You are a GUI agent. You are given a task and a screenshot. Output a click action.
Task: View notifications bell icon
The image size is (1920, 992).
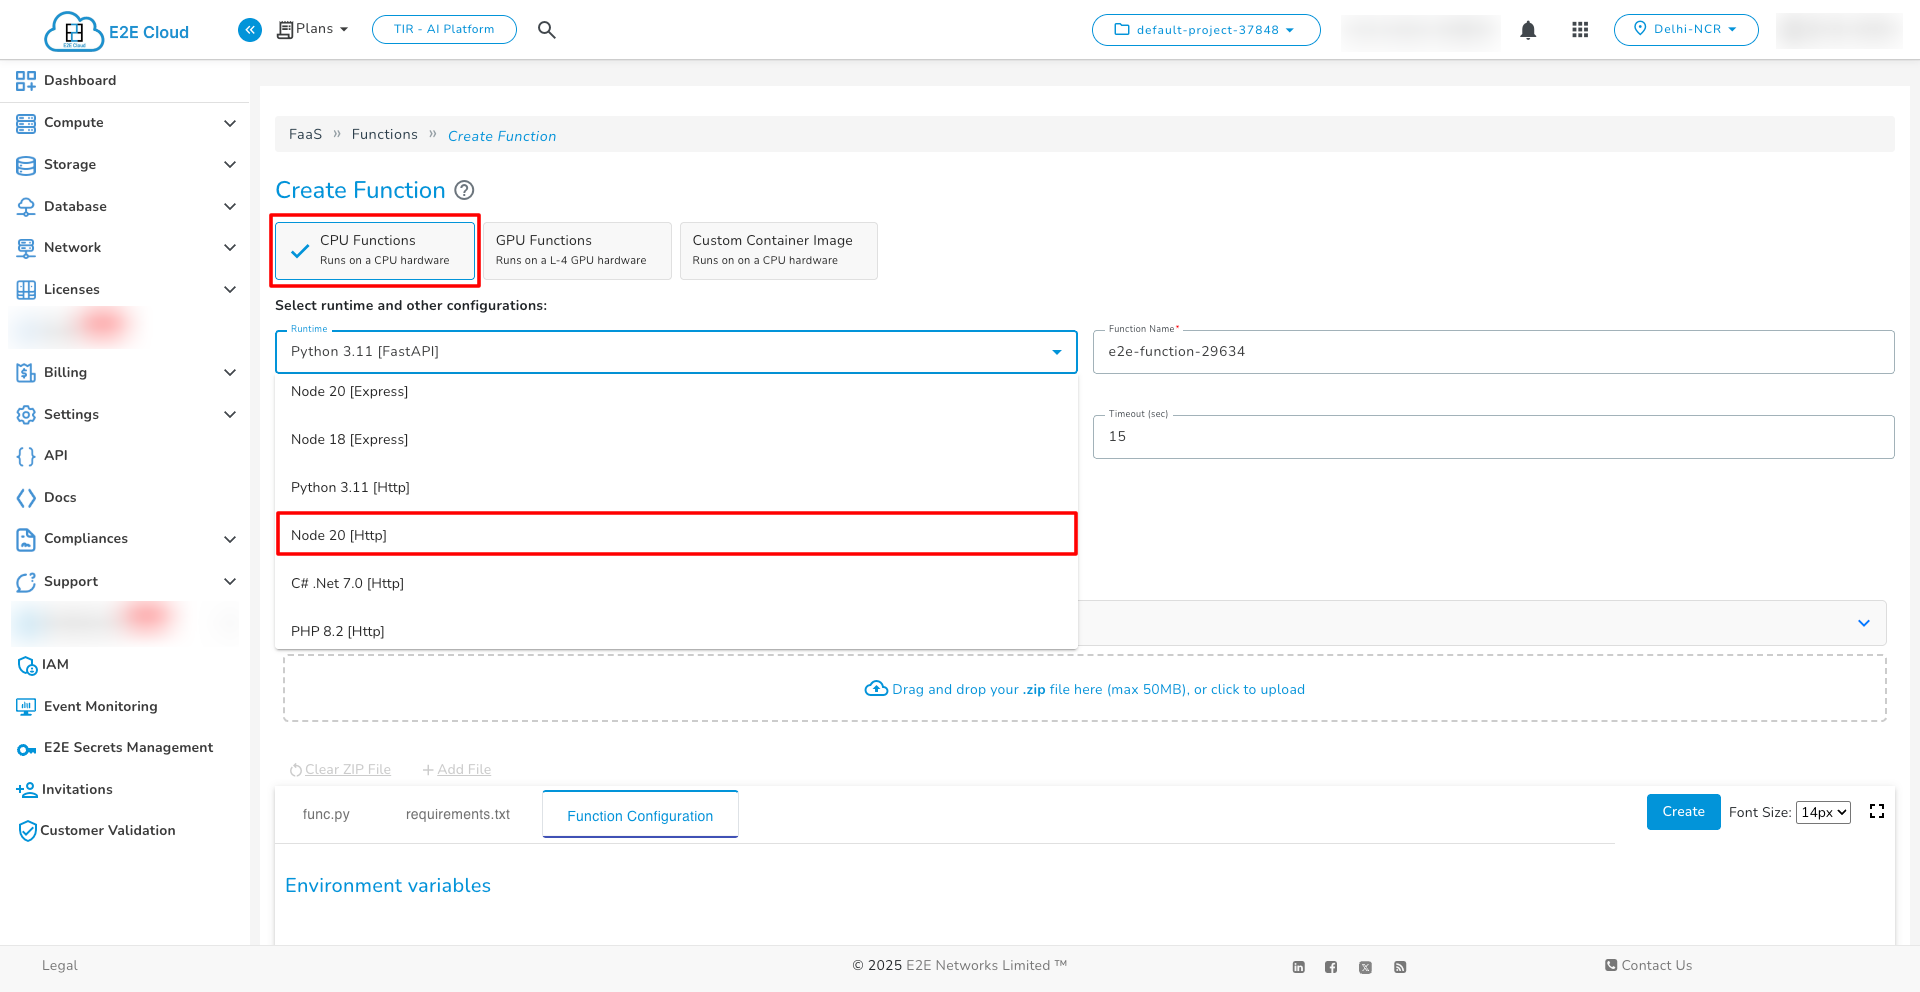pos(1528,30)
